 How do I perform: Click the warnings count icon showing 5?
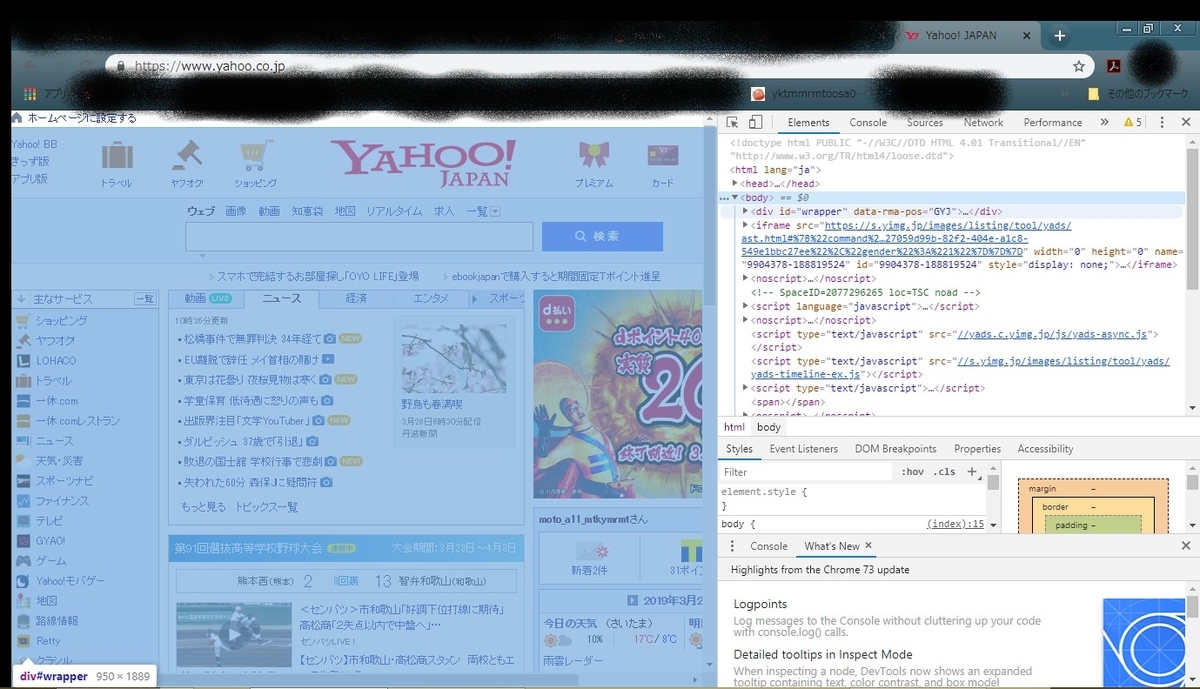[1133, 122]
